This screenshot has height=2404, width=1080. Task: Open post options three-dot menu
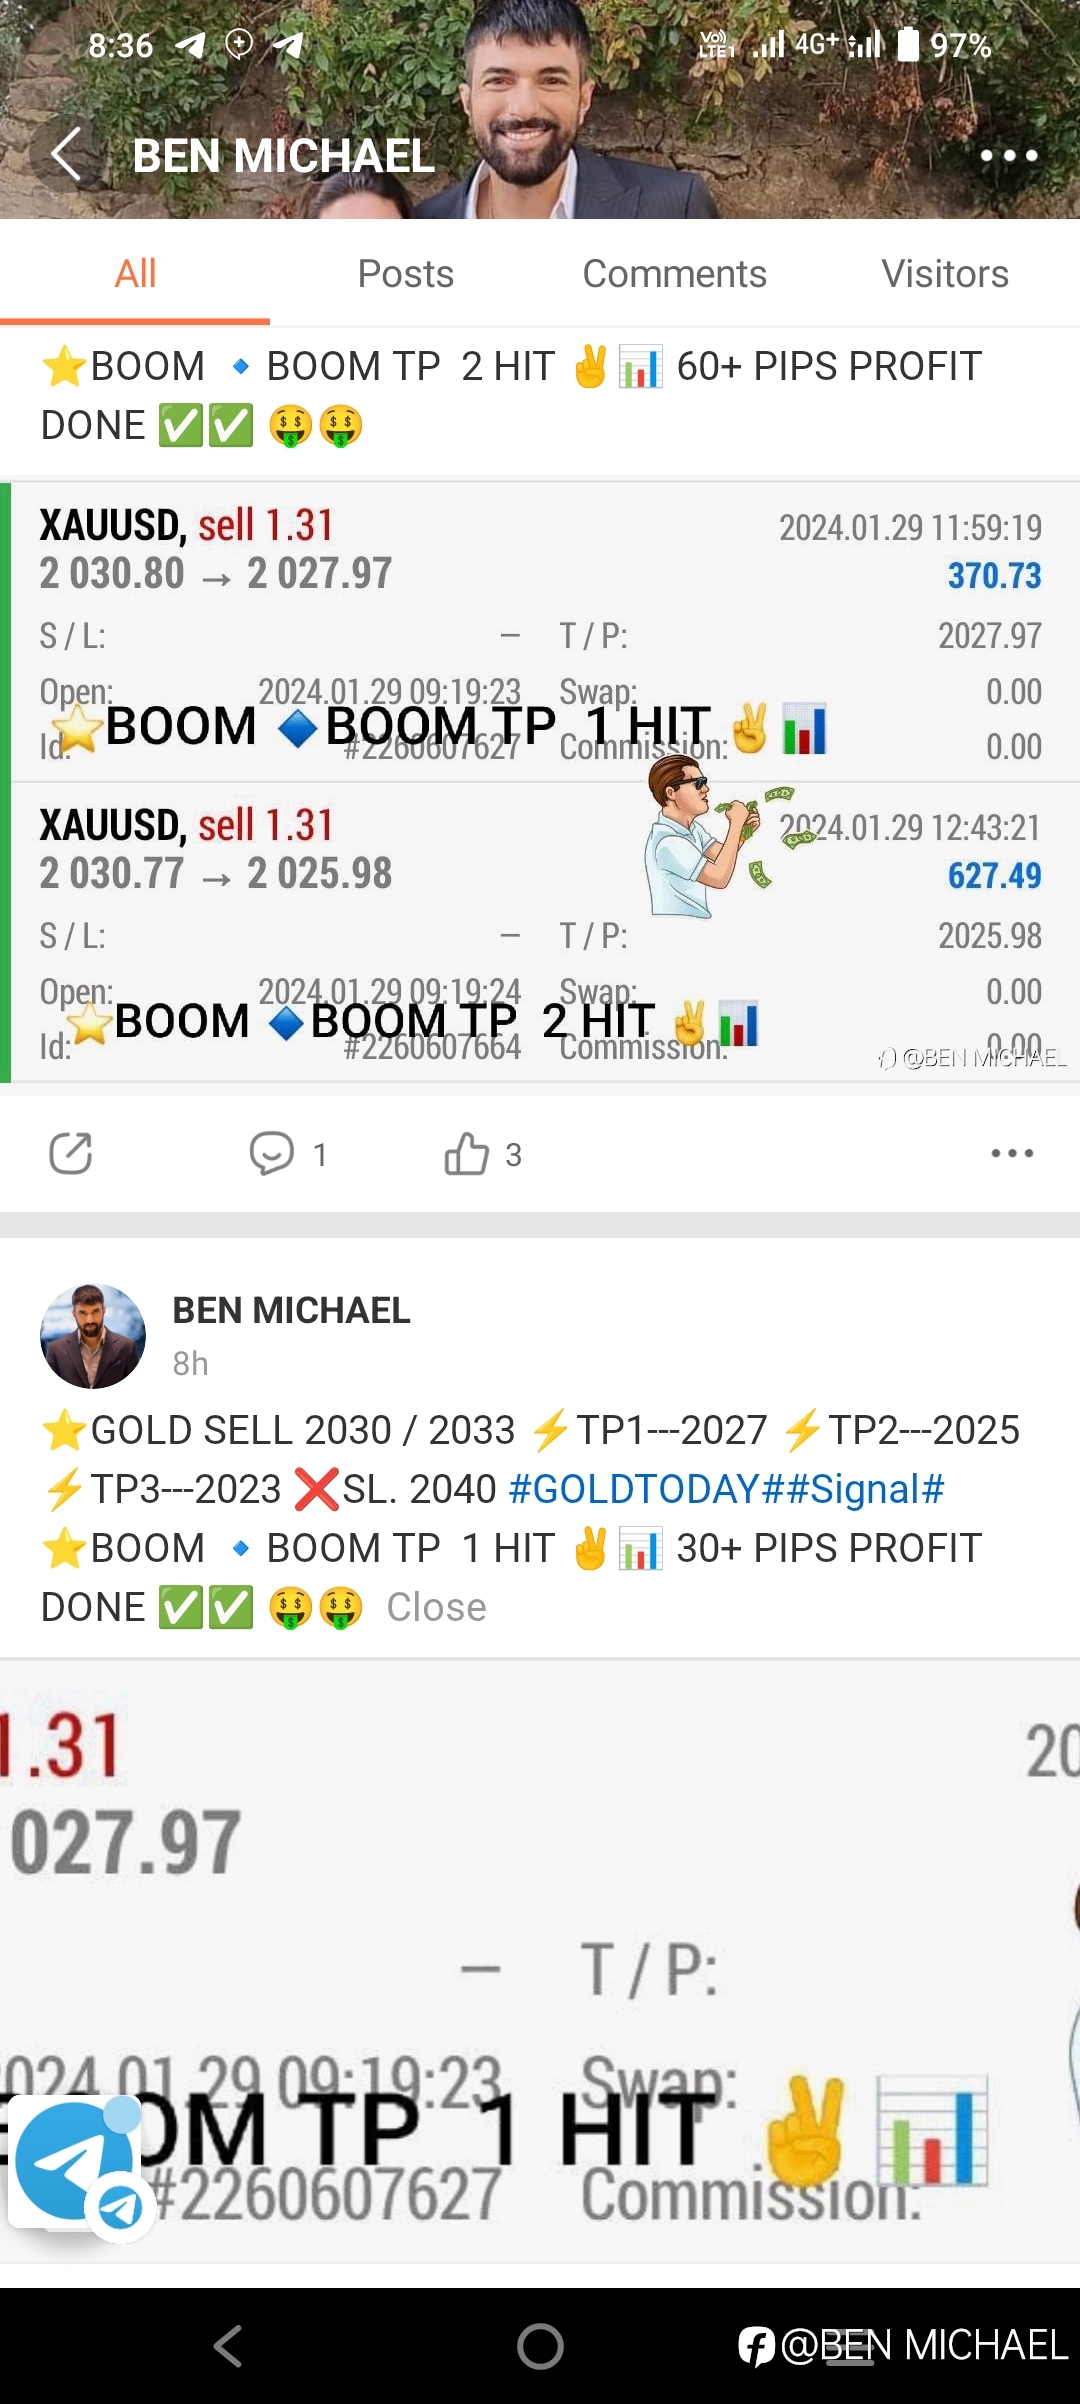(1012, 1154)
